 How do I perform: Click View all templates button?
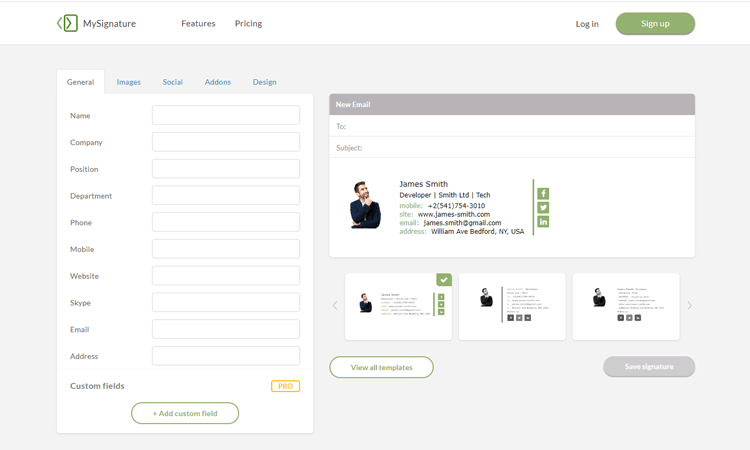381,367
